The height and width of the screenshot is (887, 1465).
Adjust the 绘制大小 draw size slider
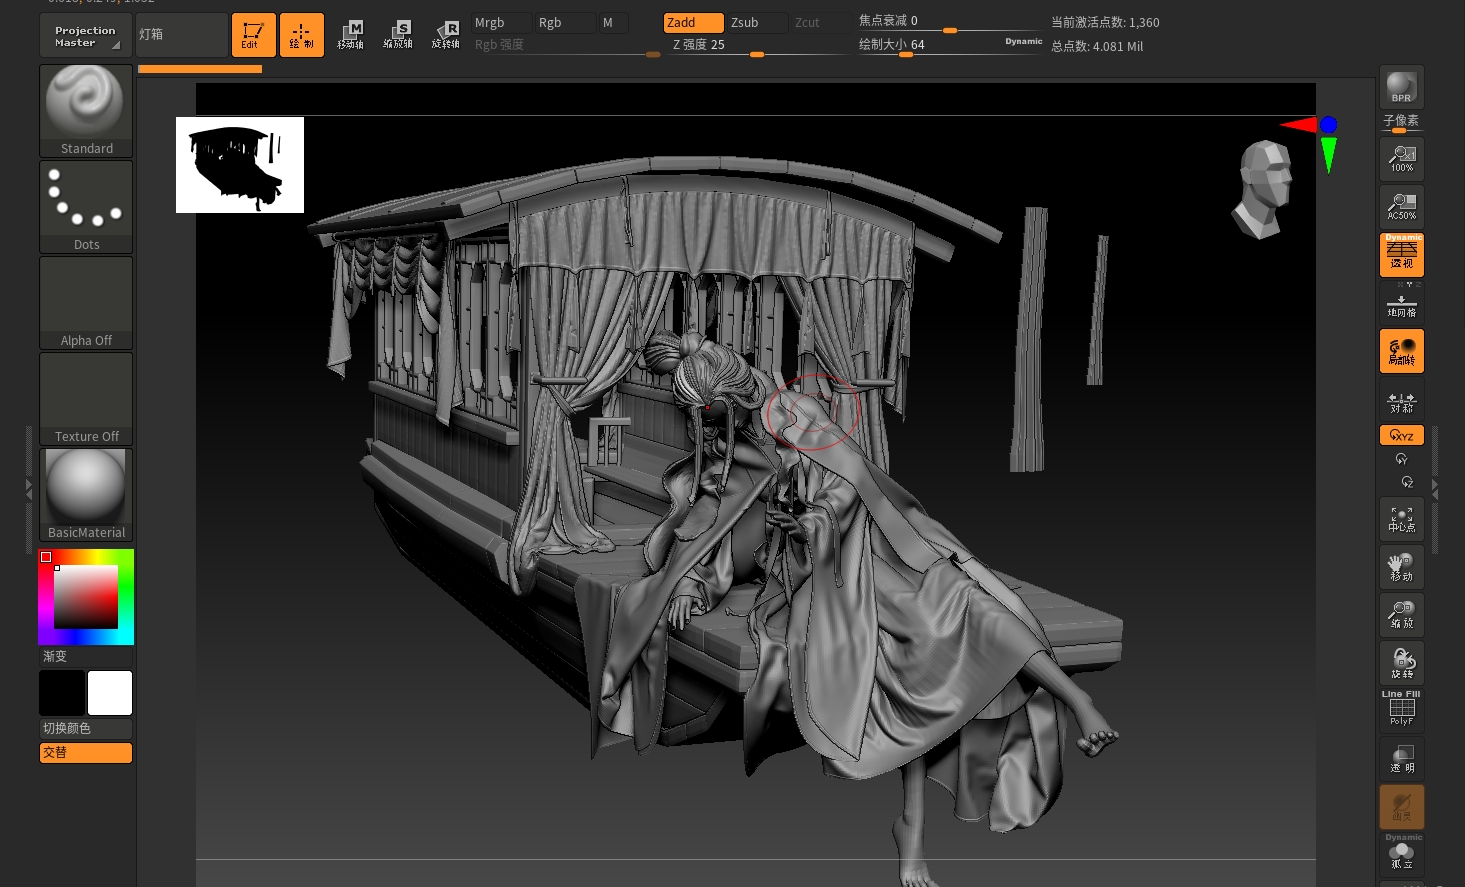pyautogui.click(x=930, y=45)
